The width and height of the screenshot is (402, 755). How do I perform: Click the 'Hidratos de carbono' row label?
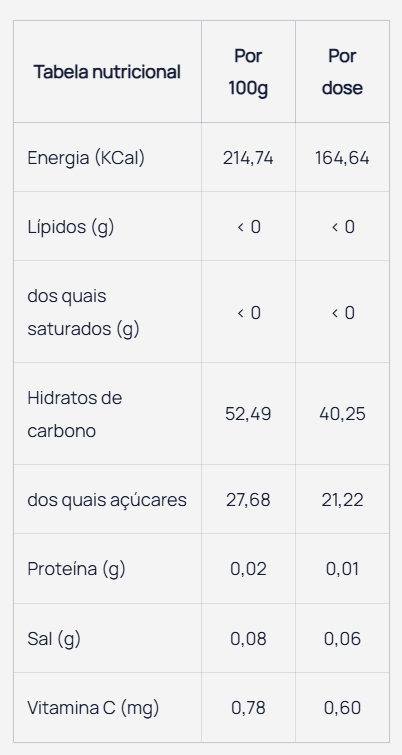pyautogui.click(x=75, y=414)
